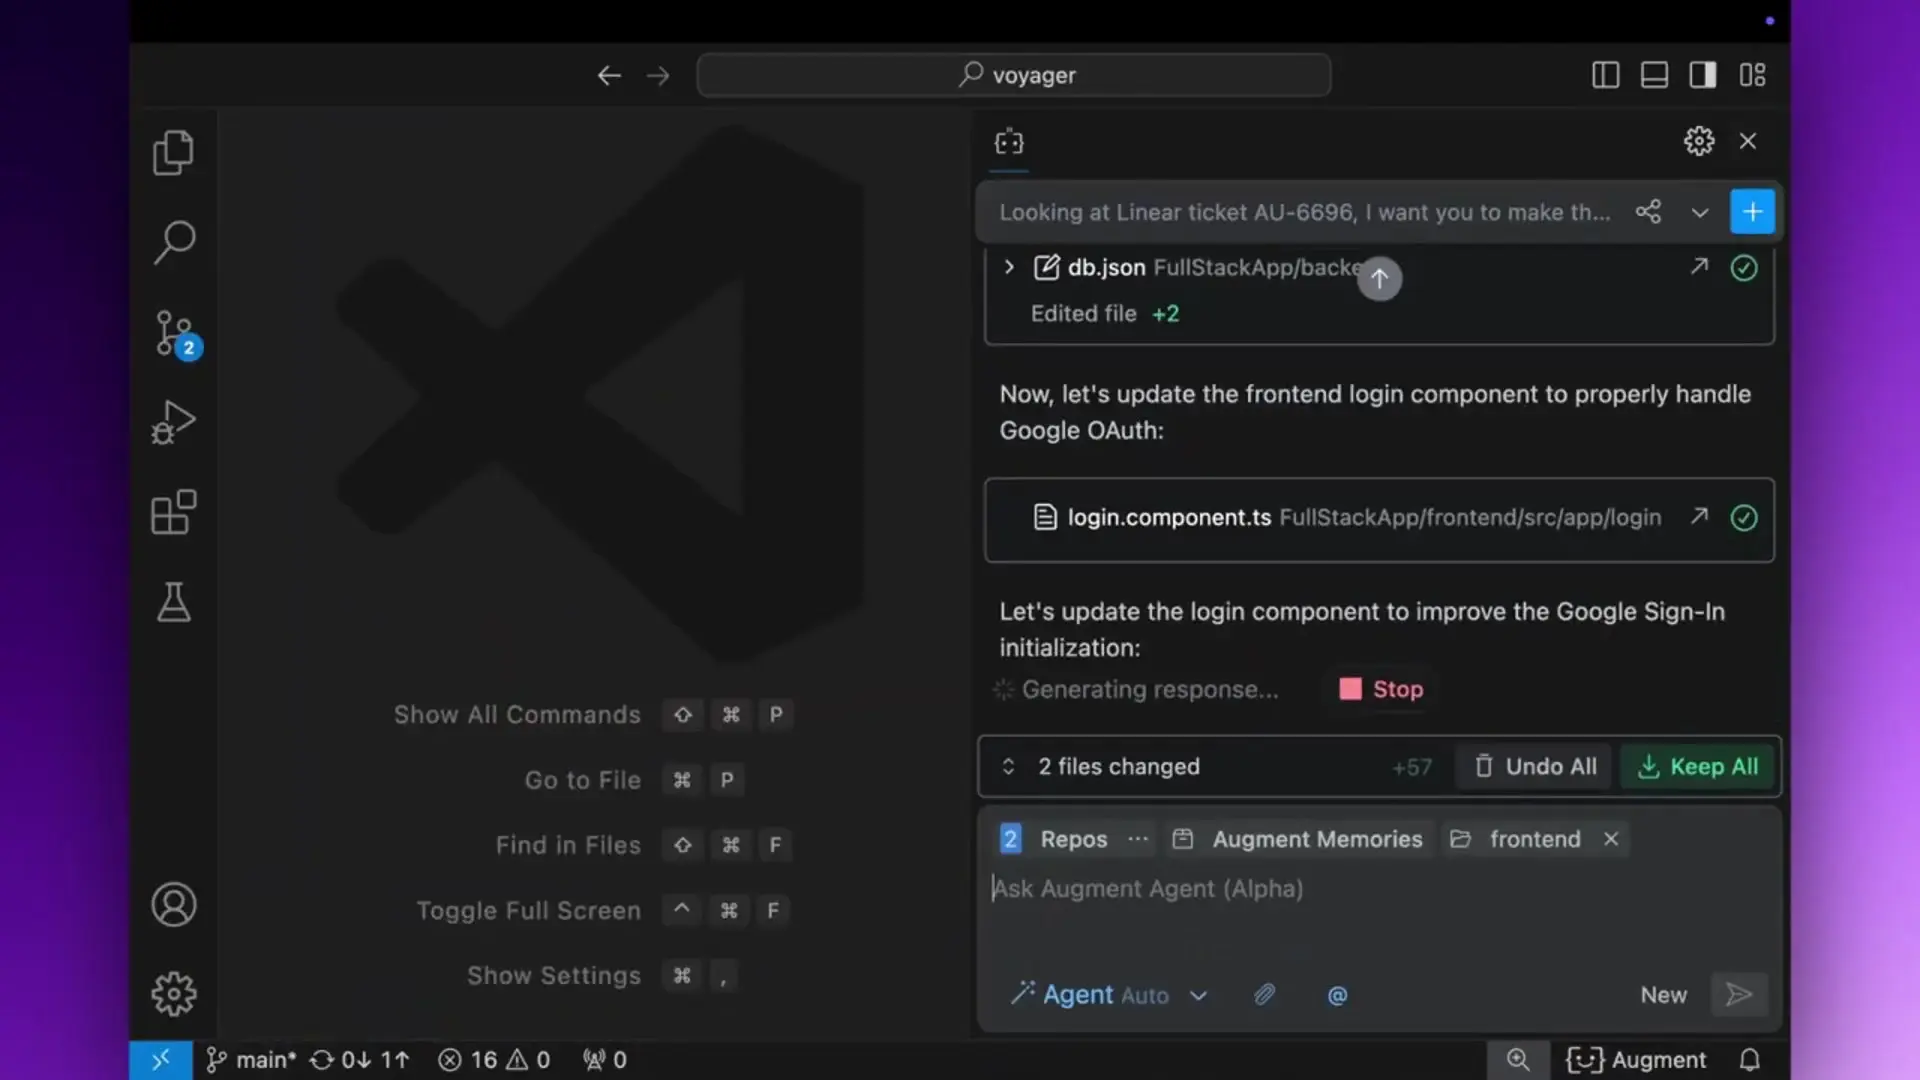
Task: Click the ports 0 status item
Action: click(605, 1060)
